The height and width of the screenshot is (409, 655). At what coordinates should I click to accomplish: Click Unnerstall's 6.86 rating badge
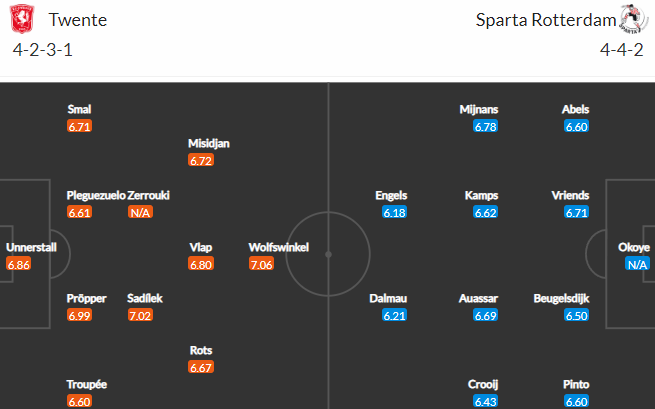pyautogui.click(x=18, y=264)
